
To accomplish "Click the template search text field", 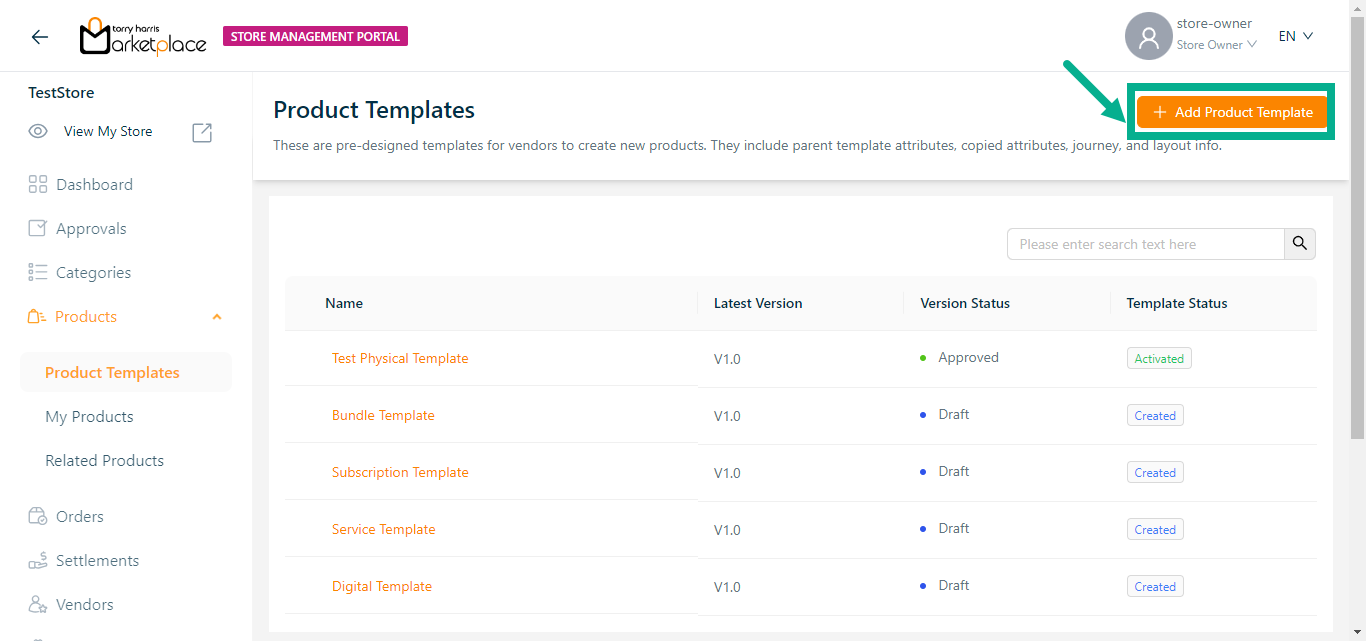I will pos(1145,244).
